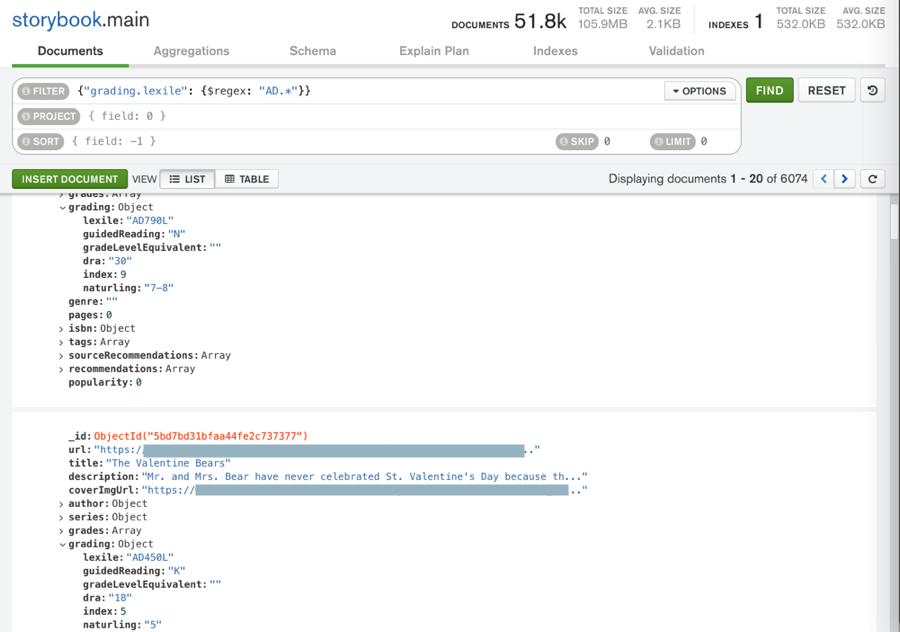Click the guidedReading value "K"
This screenshot has height=632, width=900.
177,571
